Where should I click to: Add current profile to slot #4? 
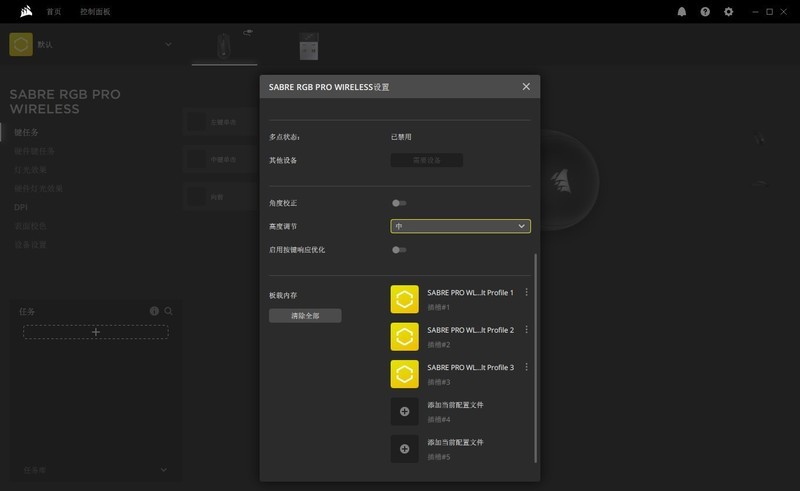[405, 411]
